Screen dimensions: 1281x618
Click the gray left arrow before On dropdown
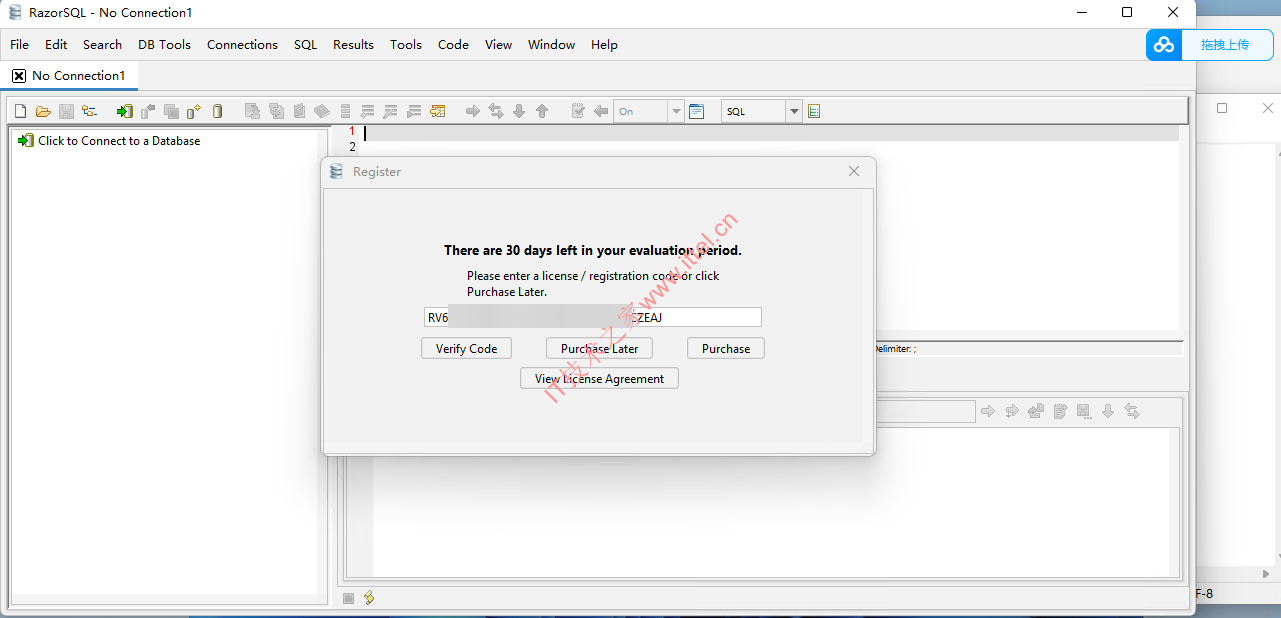click(601, 111)
